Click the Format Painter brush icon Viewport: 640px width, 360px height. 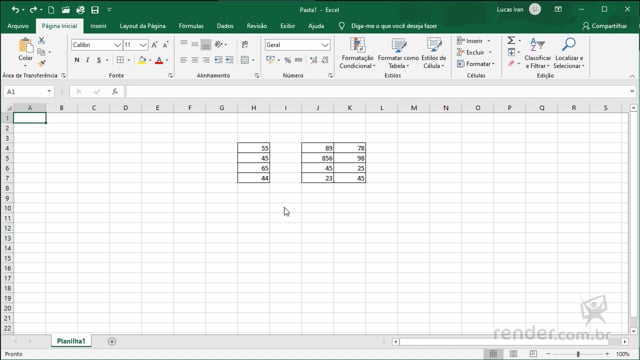41,63
